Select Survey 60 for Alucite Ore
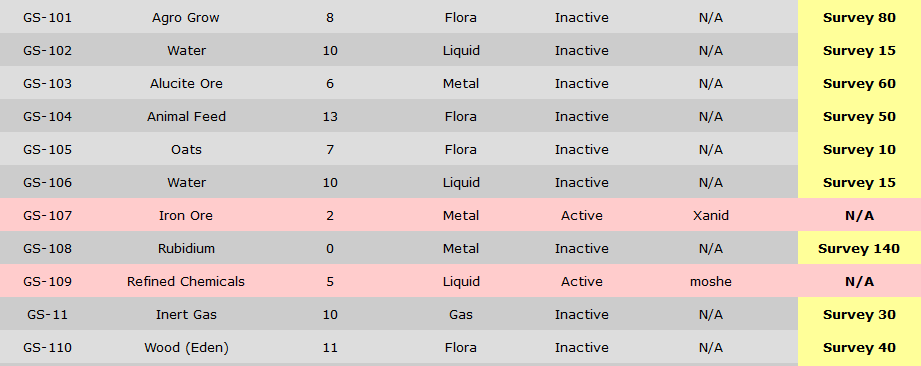Image resolution: width=921 pixels, height=366 pixels. tap(859, 83)
